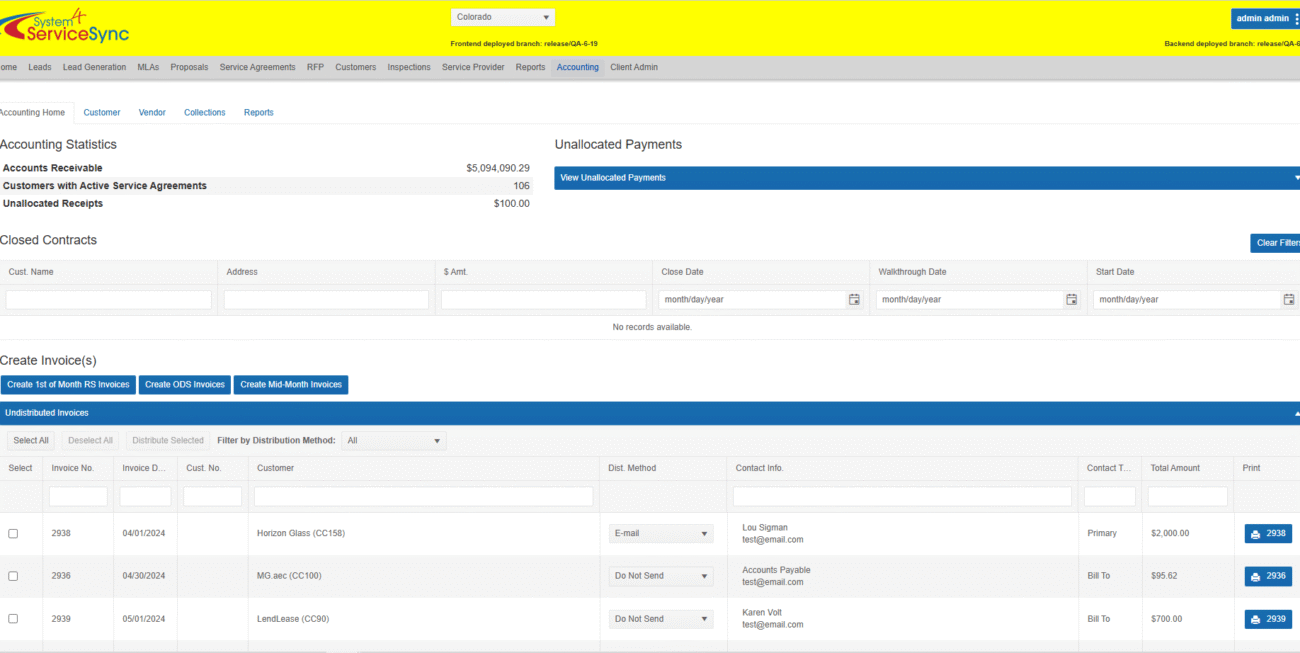Click the Cust. Name filter input field
Image resolution: width=1300 pixels, height=653 pixels.
coord(109,300)
